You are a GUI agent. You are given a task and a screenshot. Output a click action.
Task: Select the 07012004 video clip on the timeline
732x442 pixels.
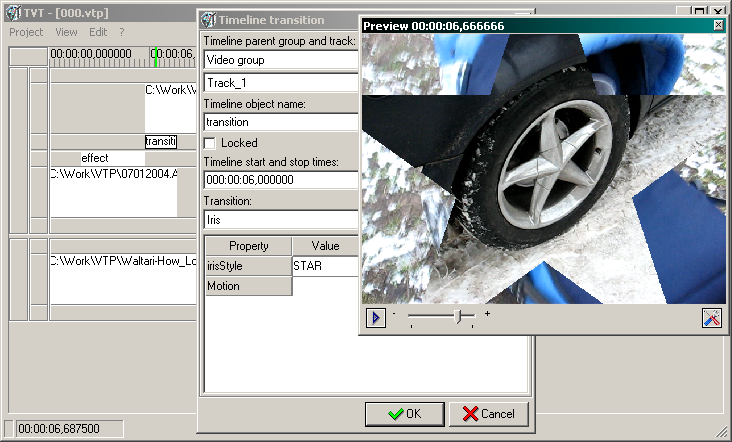coord(113,192)
